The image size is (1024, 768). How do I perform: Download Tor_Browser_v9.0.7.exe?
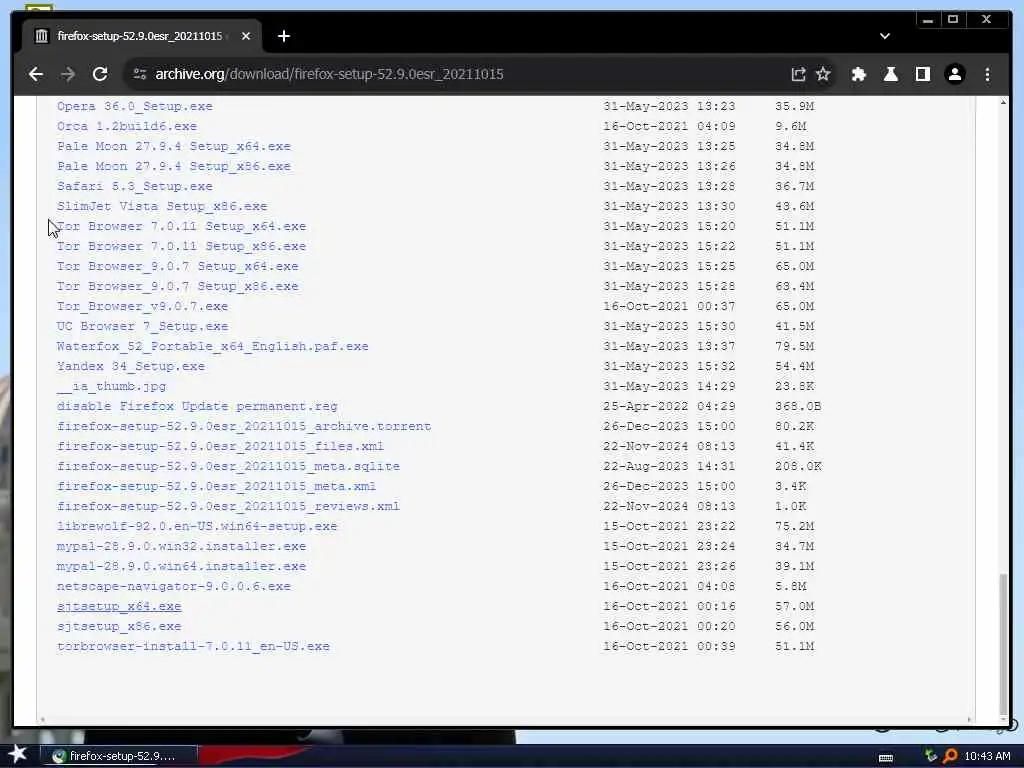[142, 306]
